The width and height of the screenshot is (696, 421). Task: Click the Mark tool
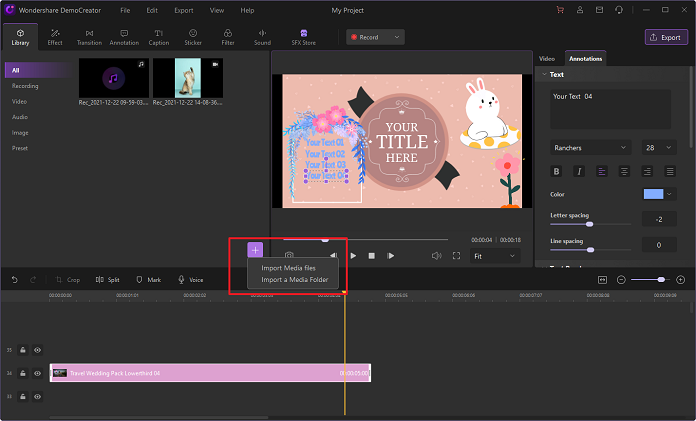[148, 280]
